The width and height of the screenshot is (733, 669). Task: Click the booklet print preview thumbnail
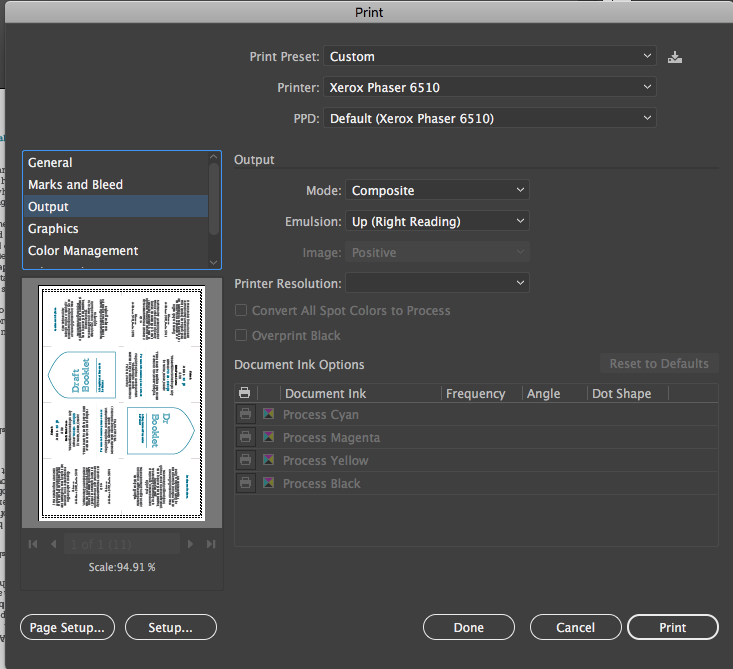(x=121, y=403)
